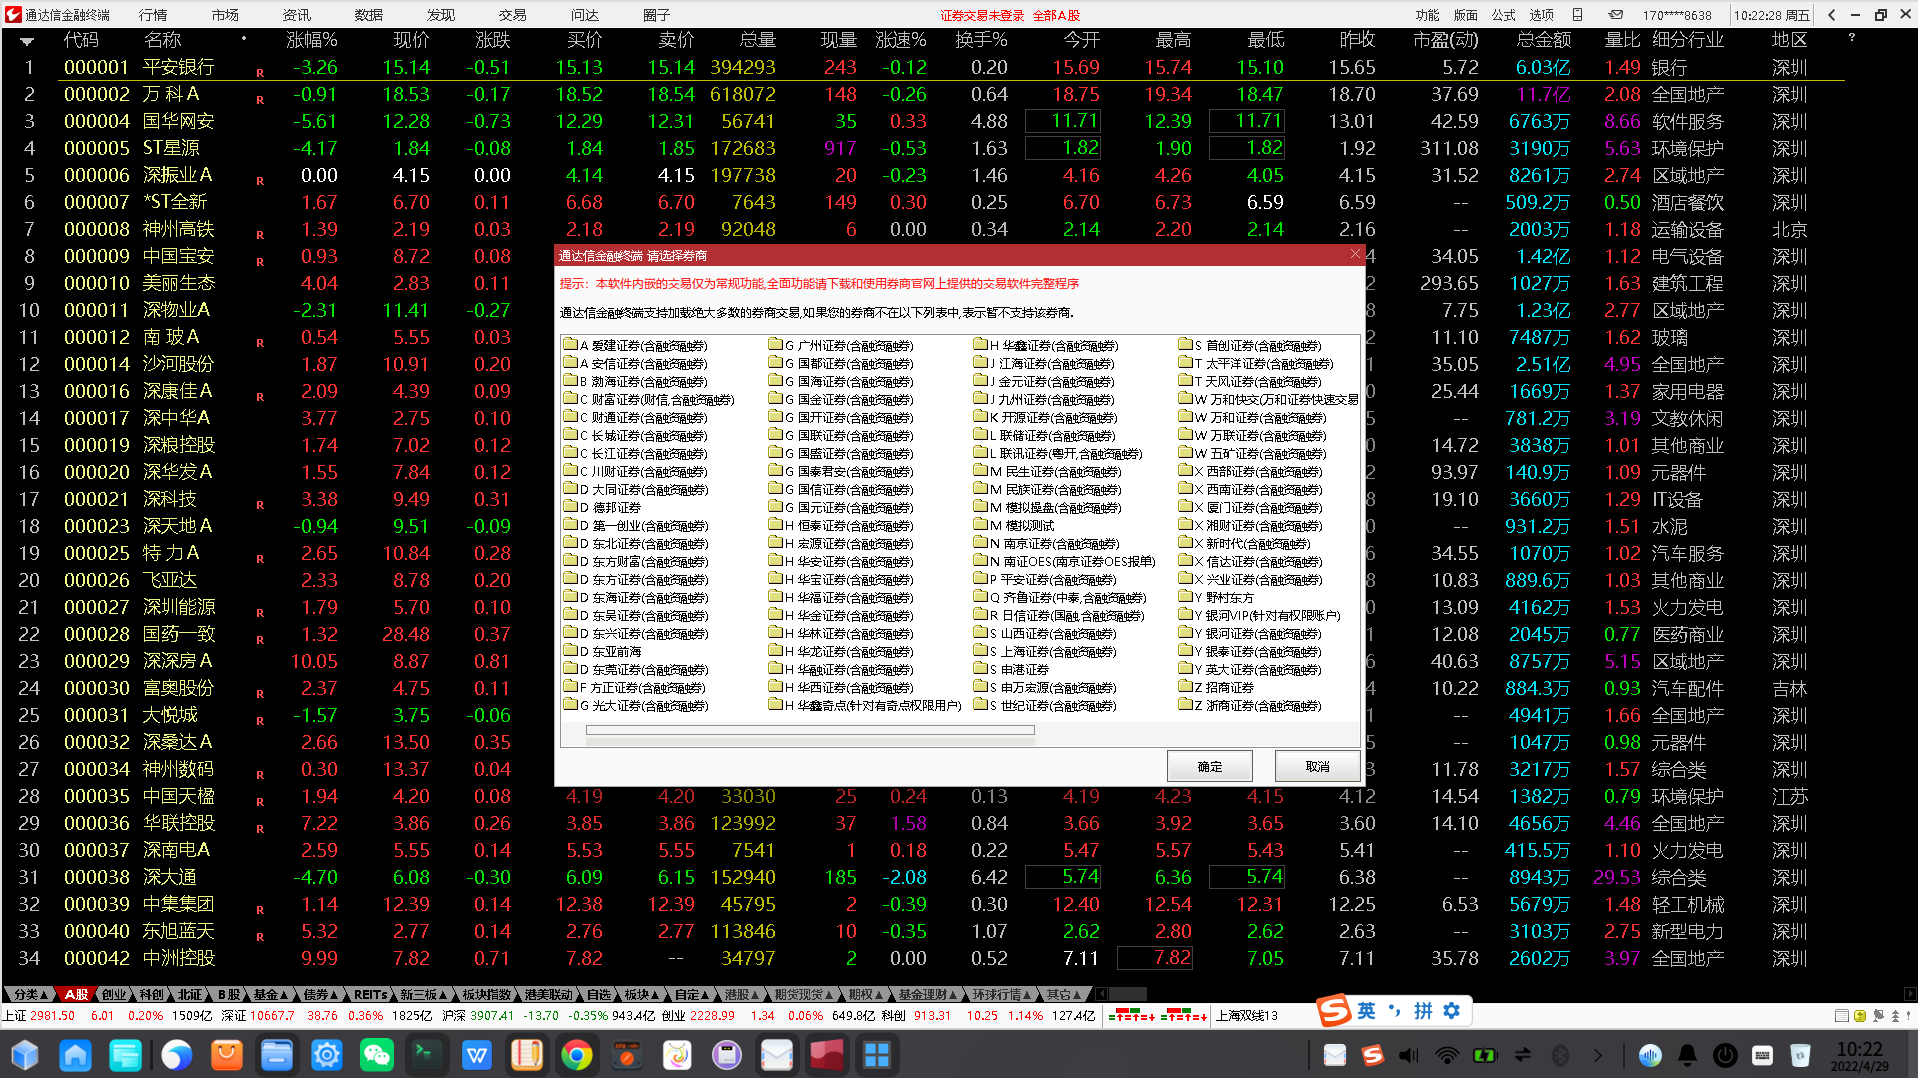Click the question mark help icon in header
1918x1078 pixels.
point(1852,38)
